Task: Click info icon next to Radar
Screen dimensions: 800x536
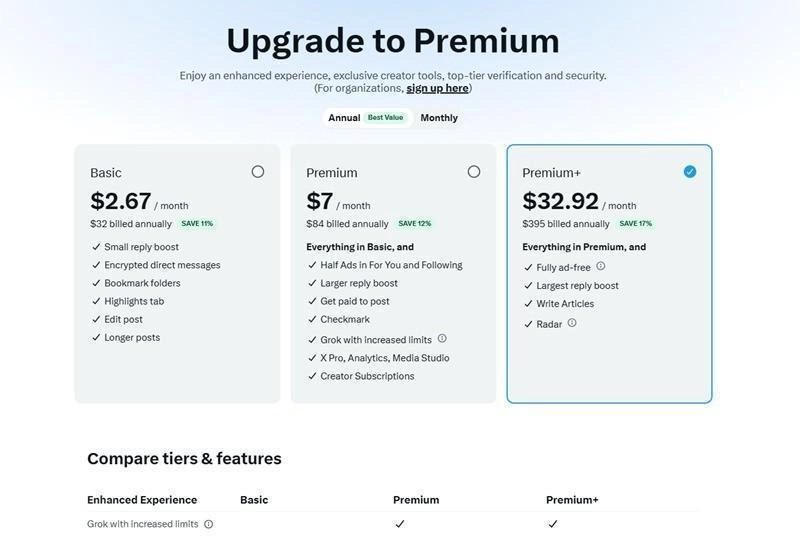Action: [572, 323]
